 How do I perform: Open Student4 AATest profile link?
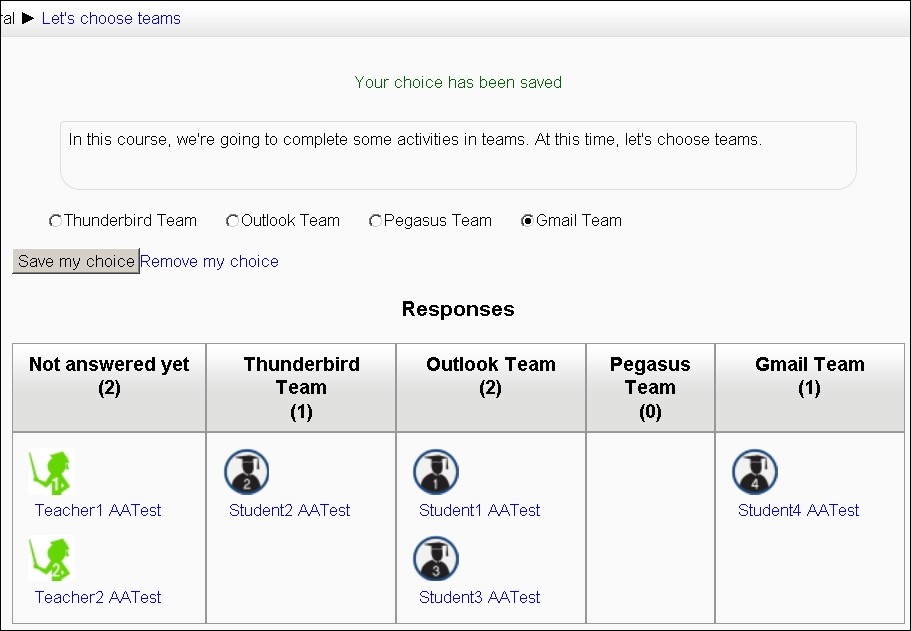[798, 510]
